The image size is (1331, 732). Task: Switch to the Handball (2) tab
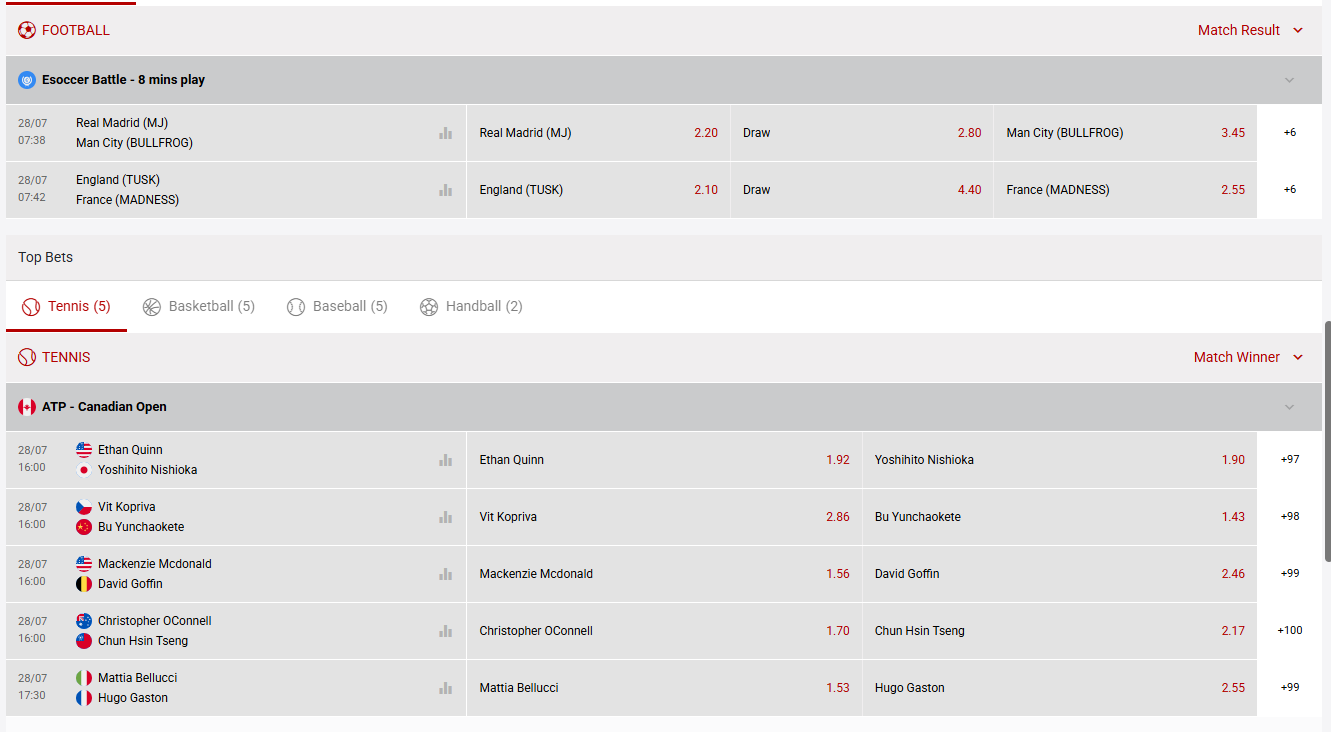coord(471,306)
